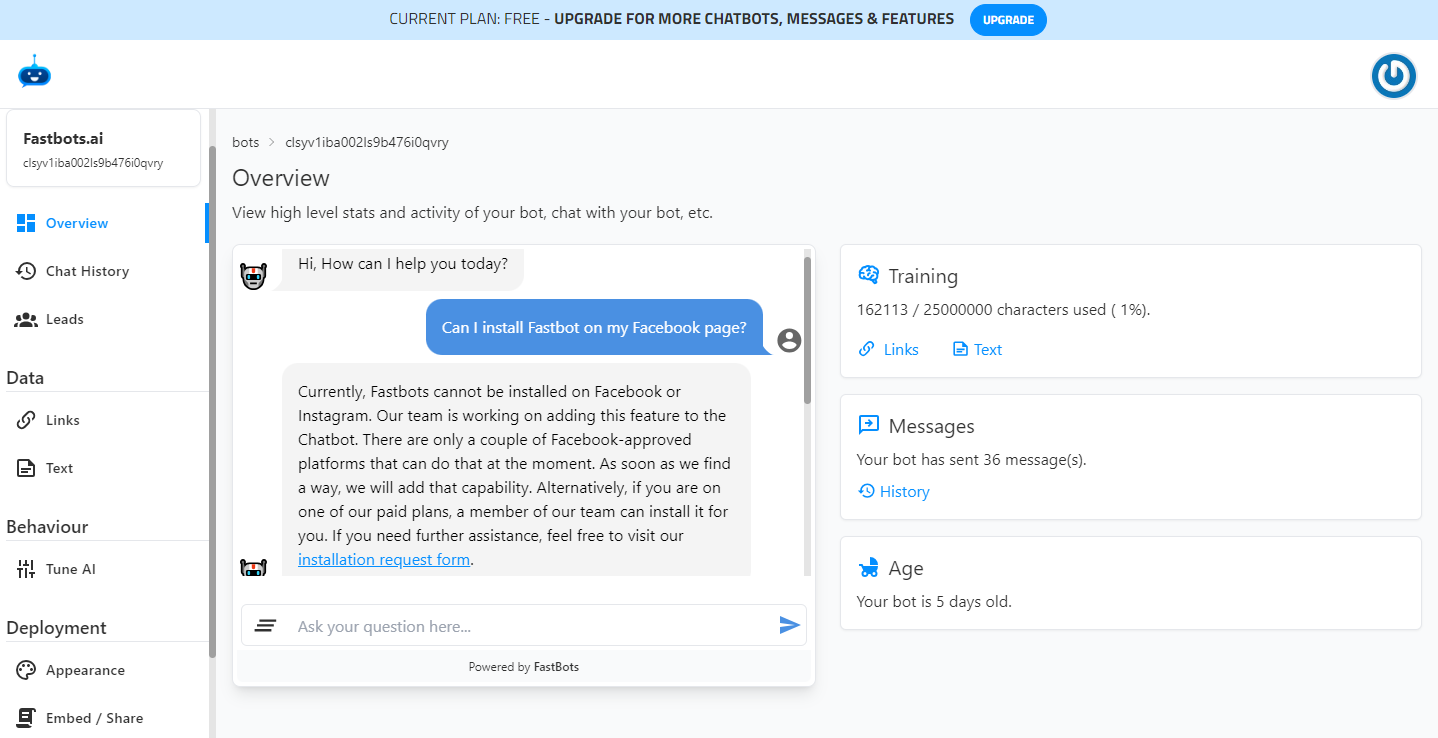This screenshot has height=738, width=1438.
Task: Open Appearance under Deployment
Action: tap(104, 670)
